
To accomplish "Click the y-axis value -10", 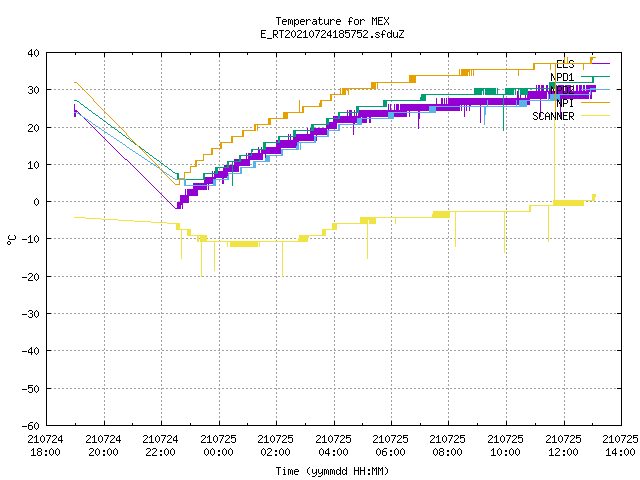I will click(x=31, y=239).
